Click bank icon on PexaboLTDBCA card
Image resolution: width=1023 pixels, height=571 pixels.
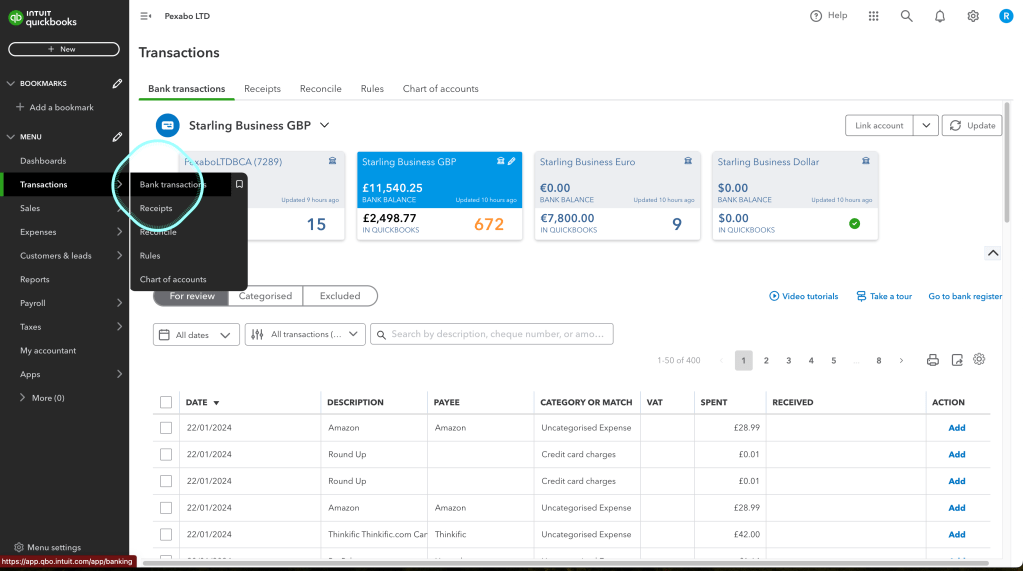[x=332, y=161]
